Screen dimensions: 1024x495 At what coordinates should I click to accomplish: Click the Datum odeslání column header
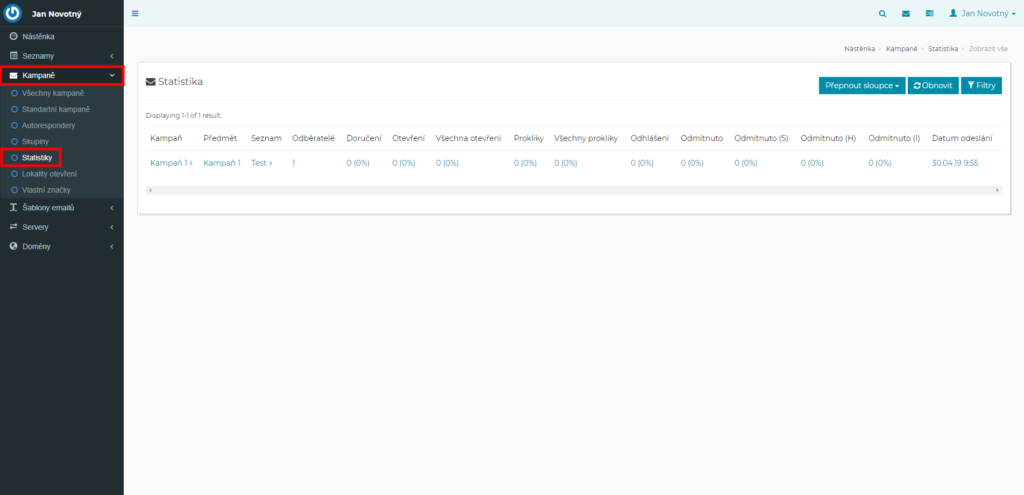pos(963,138)
